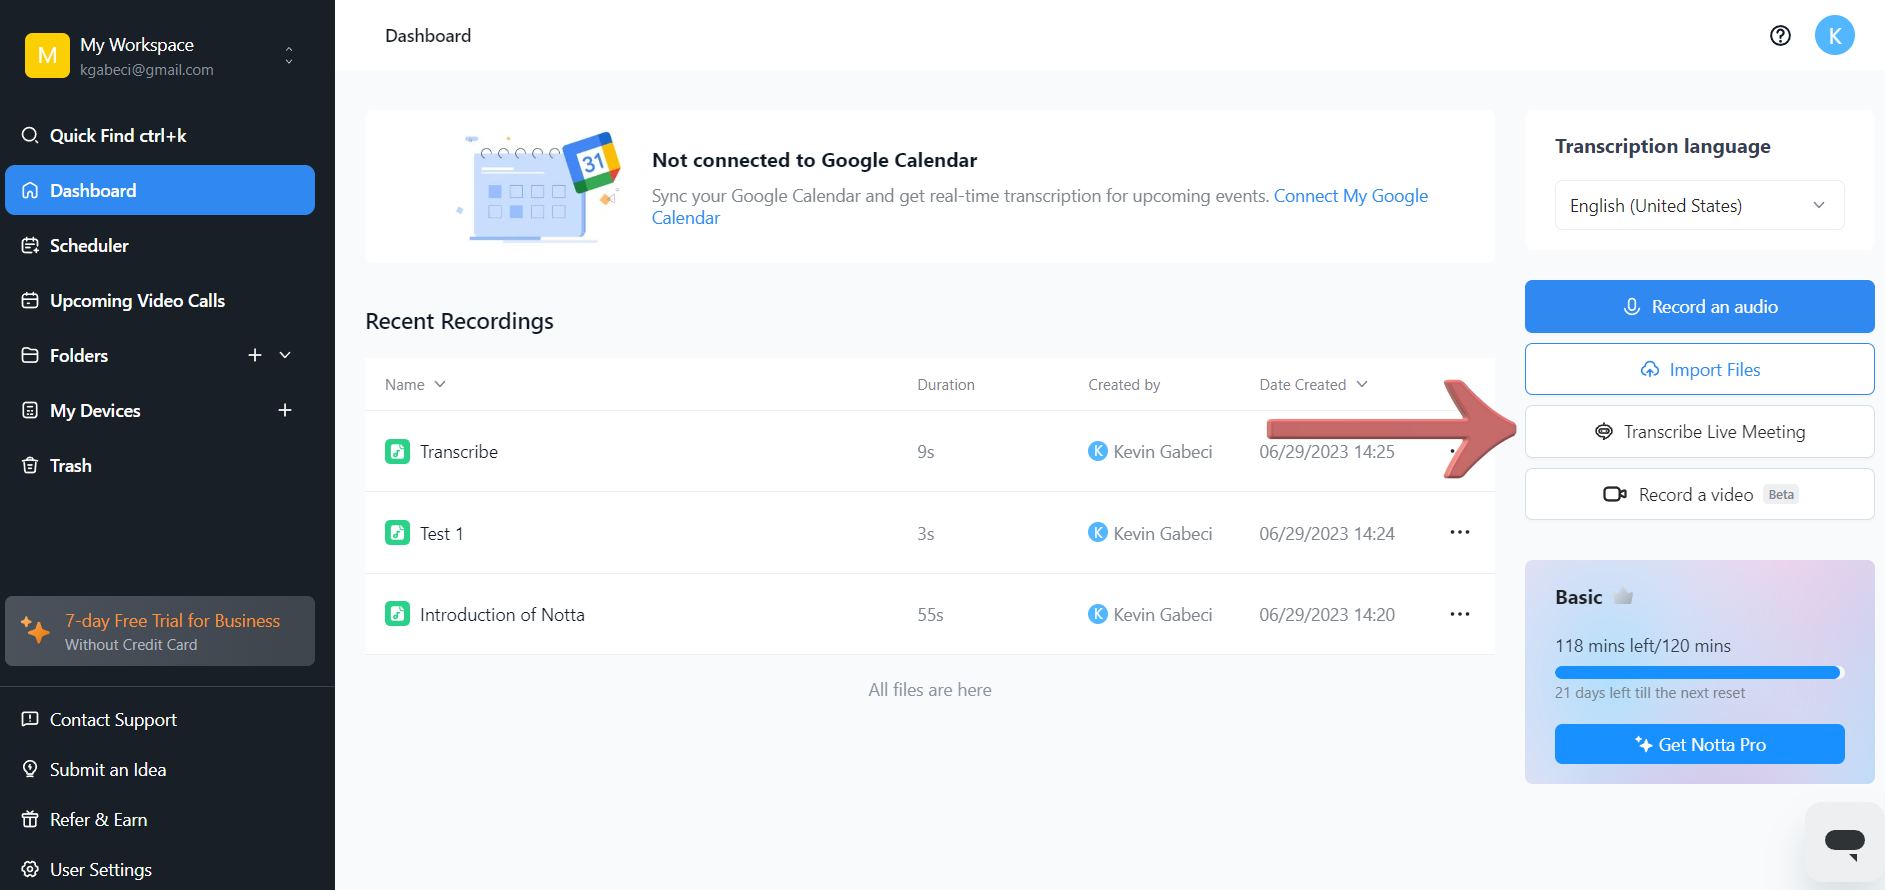Click Record an audio button
The height and width of the screenshot is (890, 1885).
click(1700, 306)
